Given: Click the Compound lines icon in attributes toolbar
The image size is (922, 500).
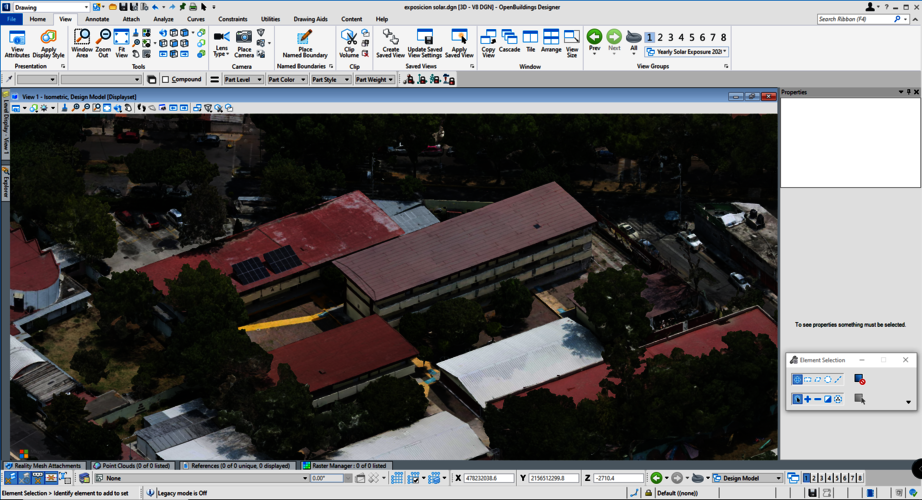Looking at the screenshot, I should [x=215, y=79].
